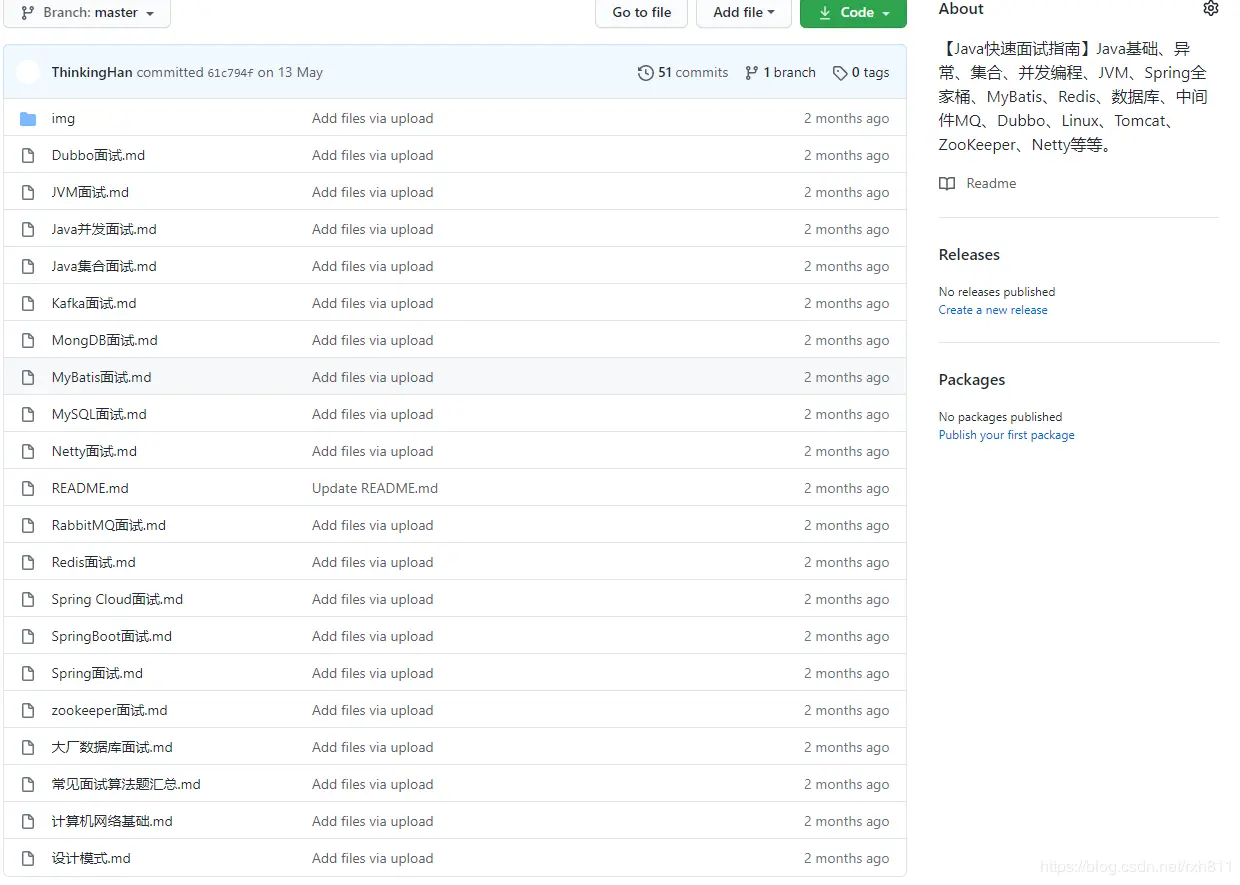Click the Go to file button
This screenshot has width=1240, height=885.
point(642,13)
